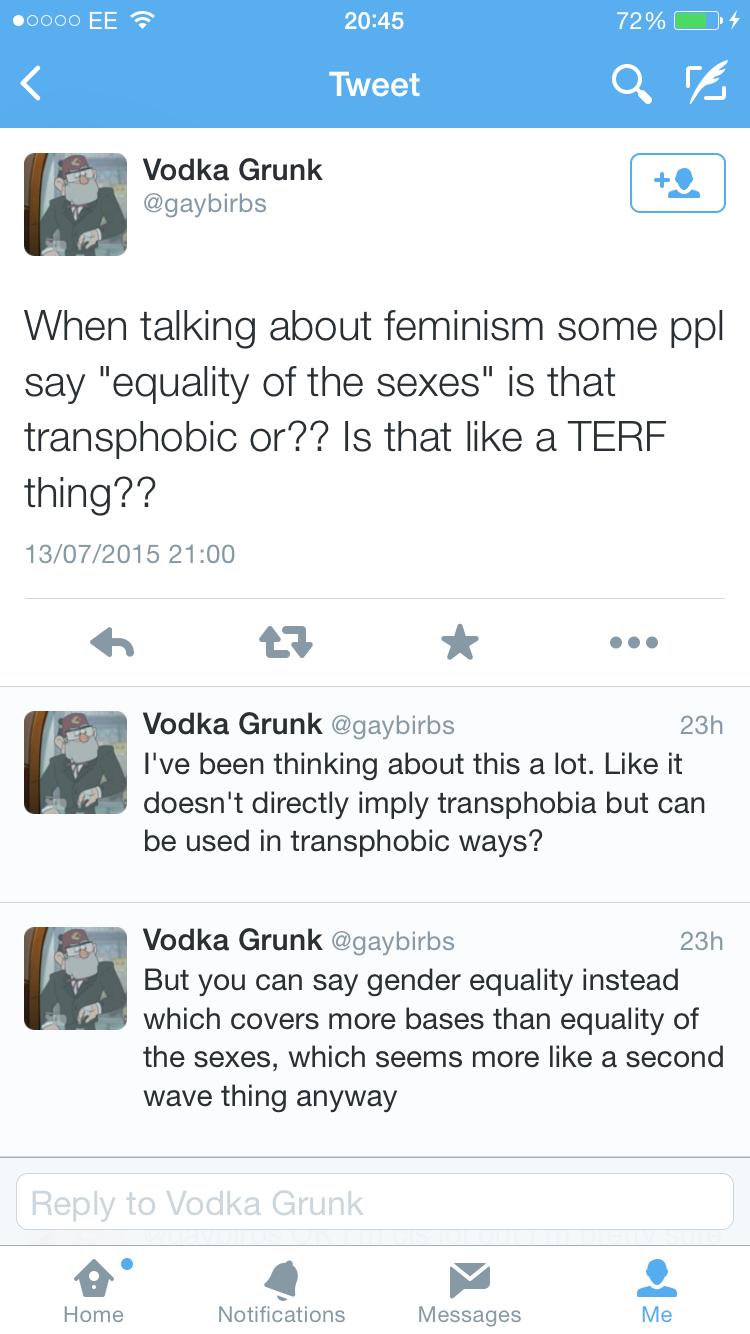Open search with magnifying glass icon
Viewport: 750px width, 1334px height.
pyautogui.click(x=631, y=85)
